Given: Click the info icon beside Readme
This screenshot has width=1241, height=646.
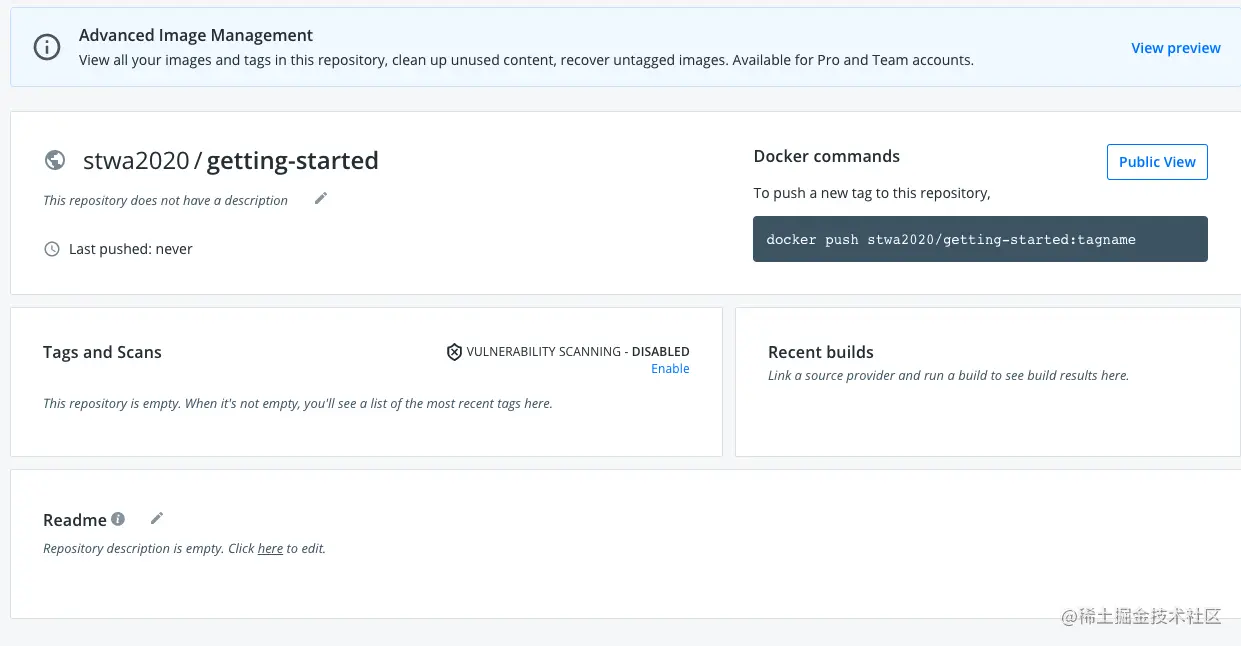Looking at the screenshot, I should tap(118, 519).
